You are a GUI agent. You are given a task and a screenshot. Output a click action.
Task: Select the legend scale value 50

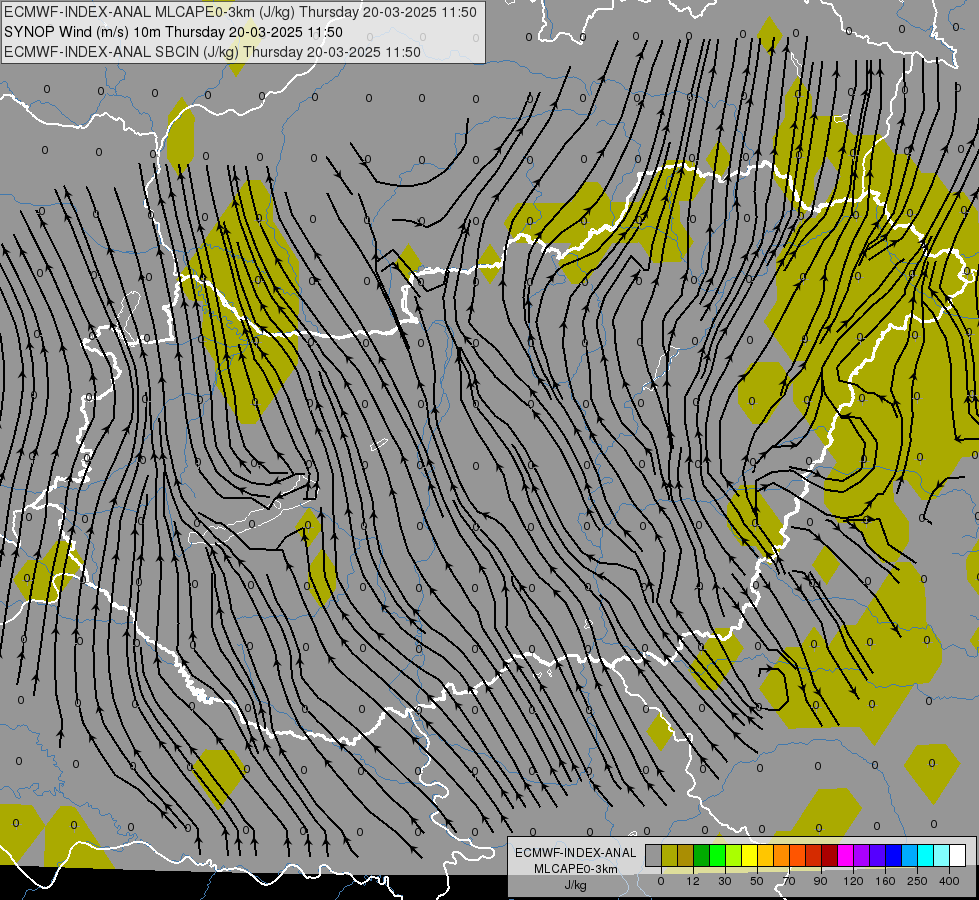coord(757,881)
